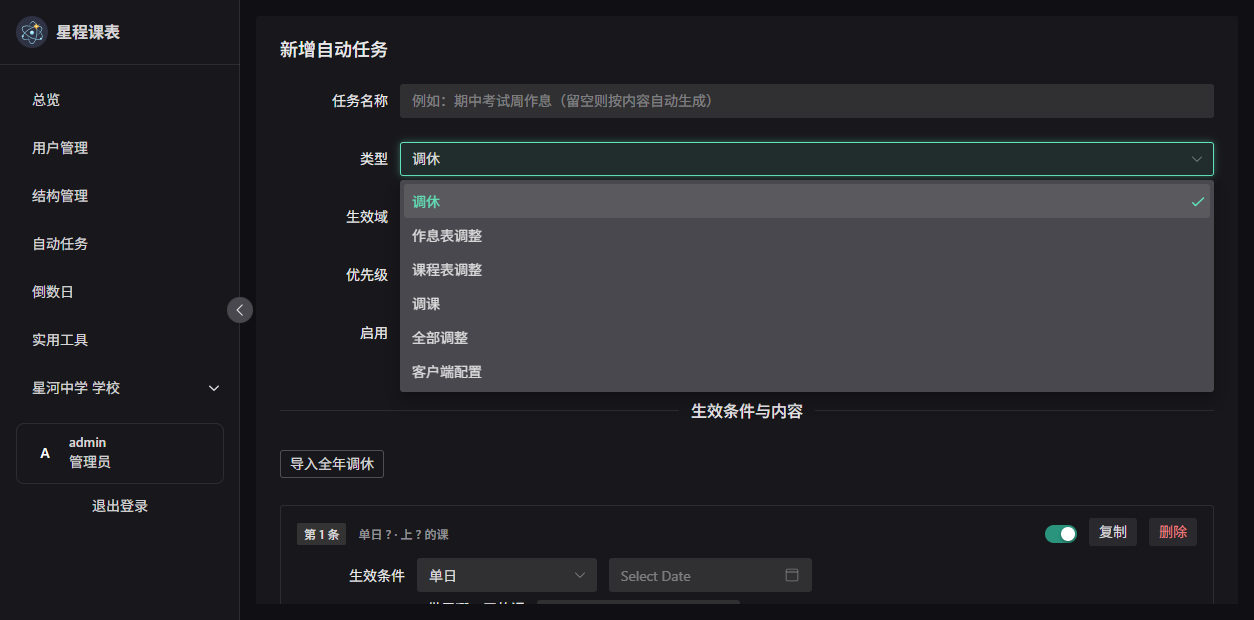Click the 导入全年调休 button
The height and width of the screenshot is (620, 1254).
click(x=332, y=464)
